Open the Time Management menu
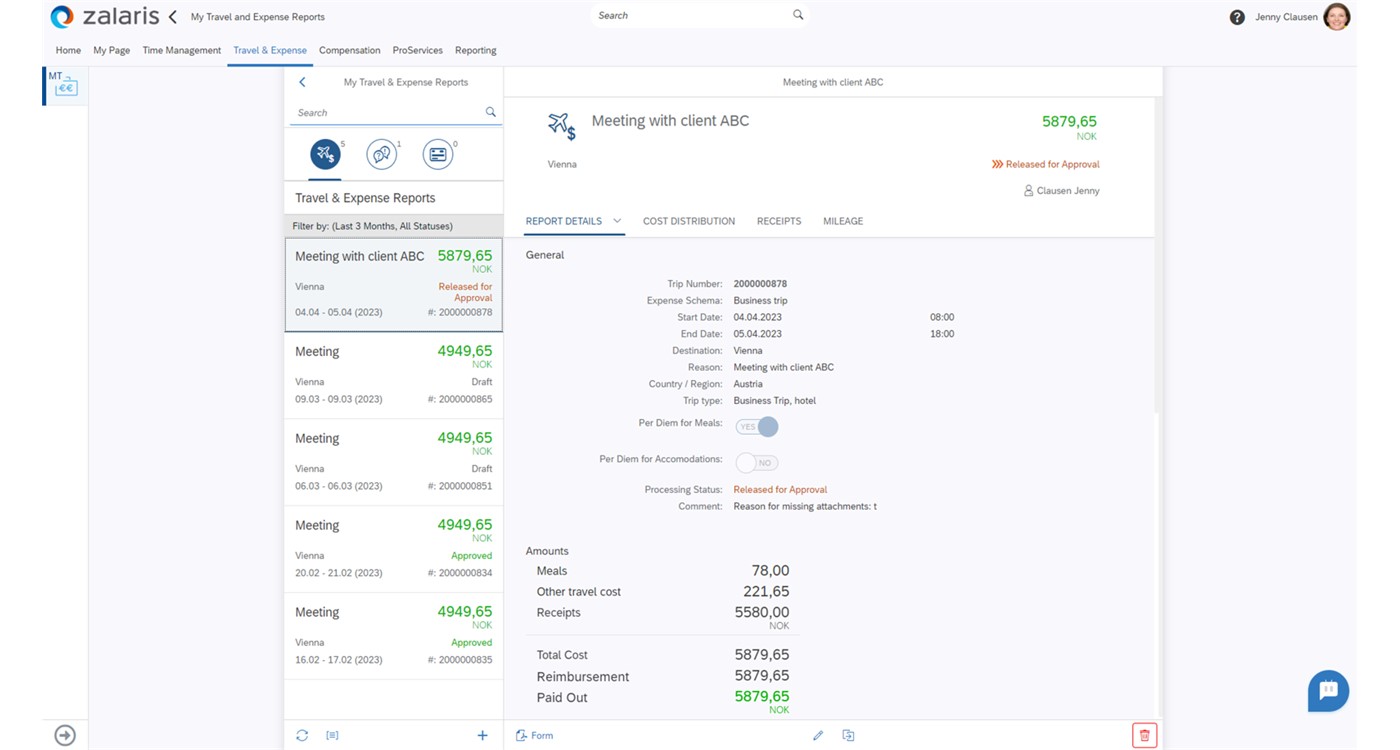 point(181,50)
